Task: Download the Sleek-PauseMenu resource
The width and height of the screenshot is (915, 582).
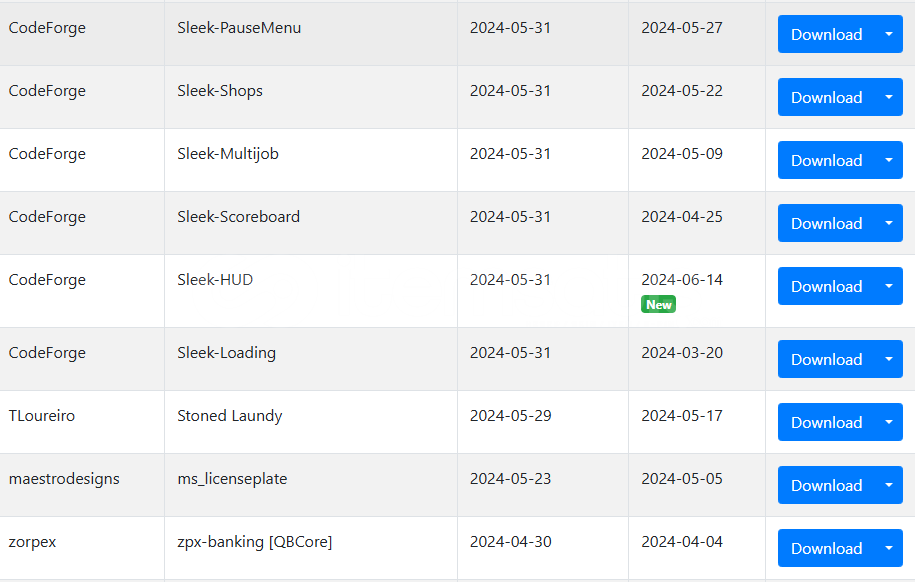Action: pos(826,34)
